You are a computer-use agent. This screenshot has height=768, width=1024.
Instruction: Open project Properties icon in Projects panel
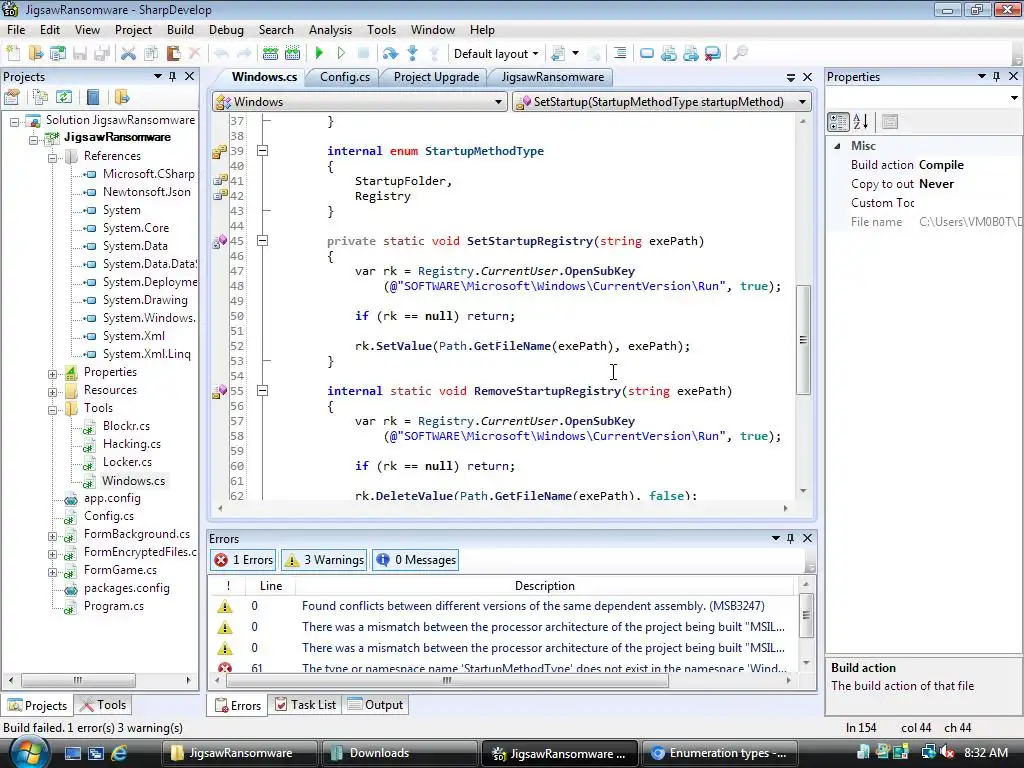pyautogui.click(x=12, y=98)
